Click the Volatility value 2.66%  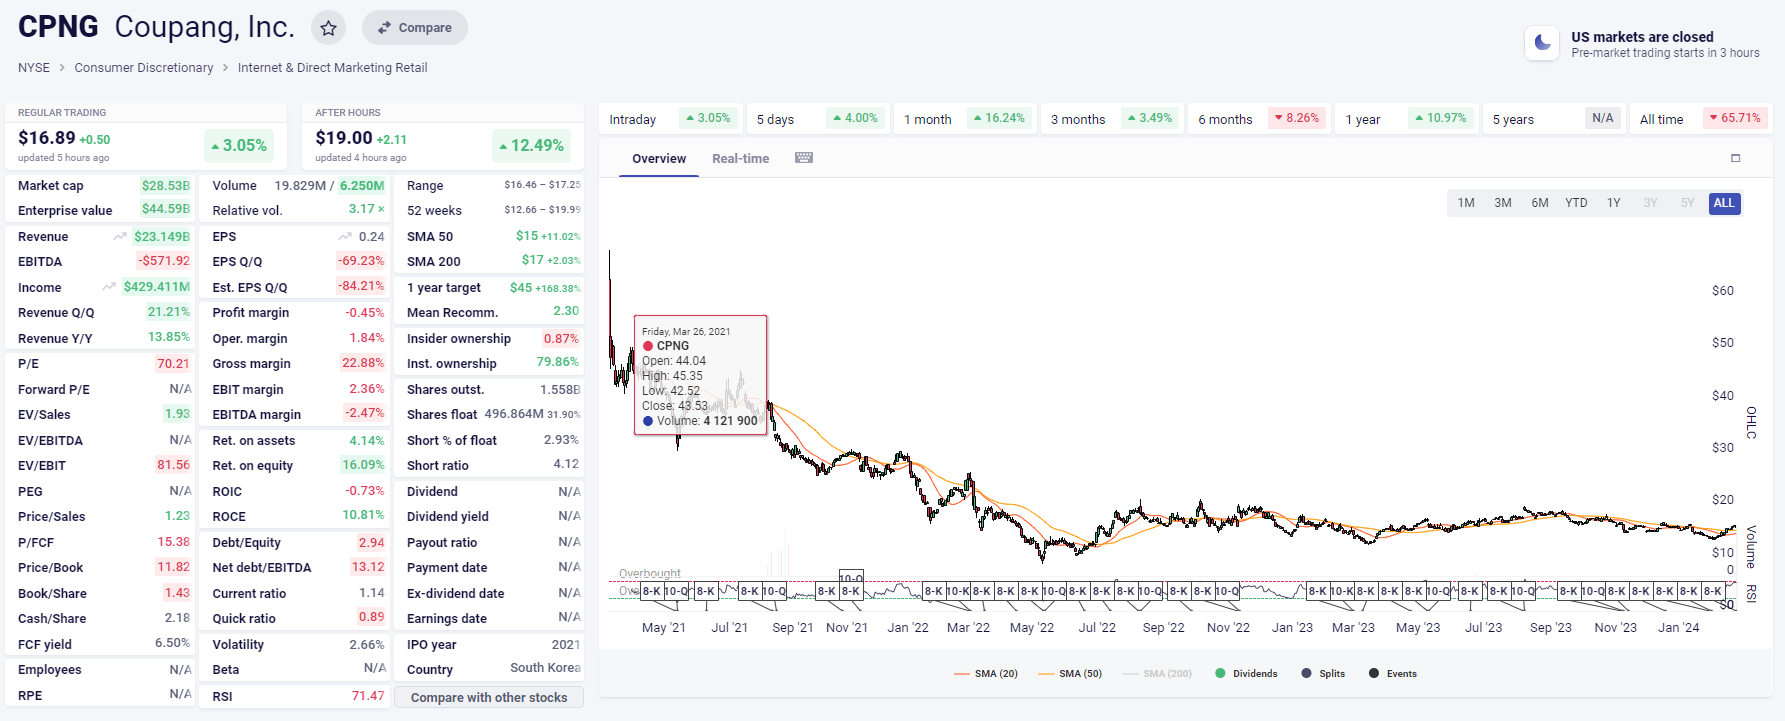[367, 645]
